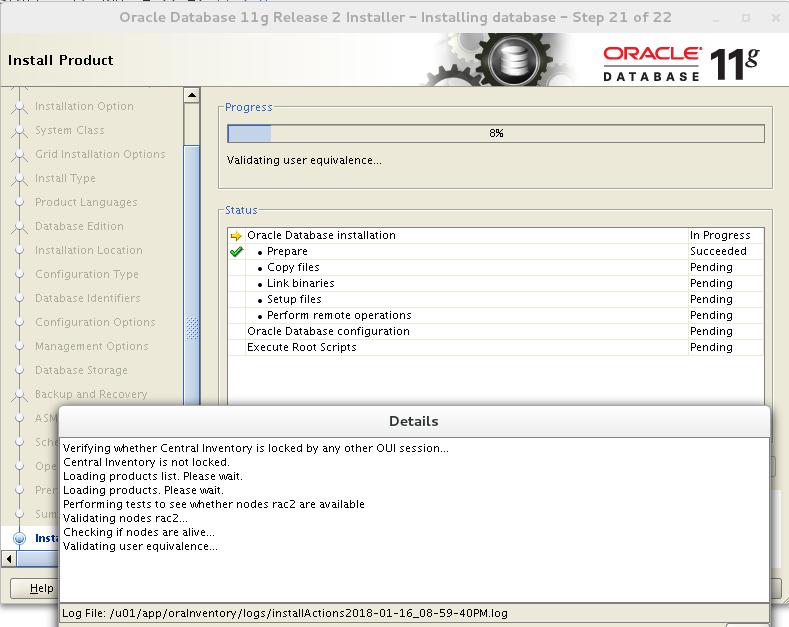
Task: Minimize the installer window
Action: (x=716, y=18)
